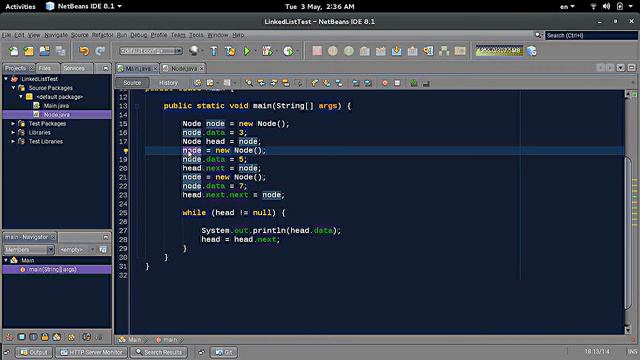
Task: Open the default config dropdown
Action: pyautogui.click(x=151, y=51)
